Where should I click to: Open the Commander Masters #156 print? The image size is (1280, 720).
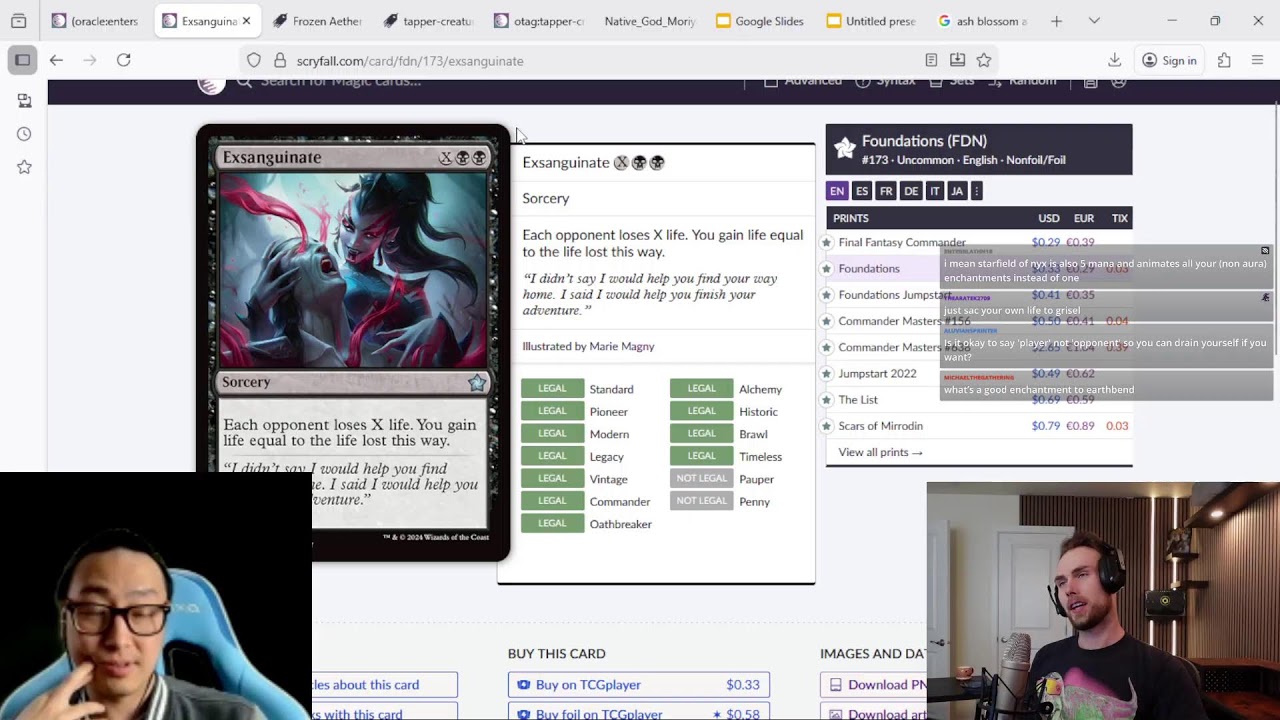(x=905, y=321)
